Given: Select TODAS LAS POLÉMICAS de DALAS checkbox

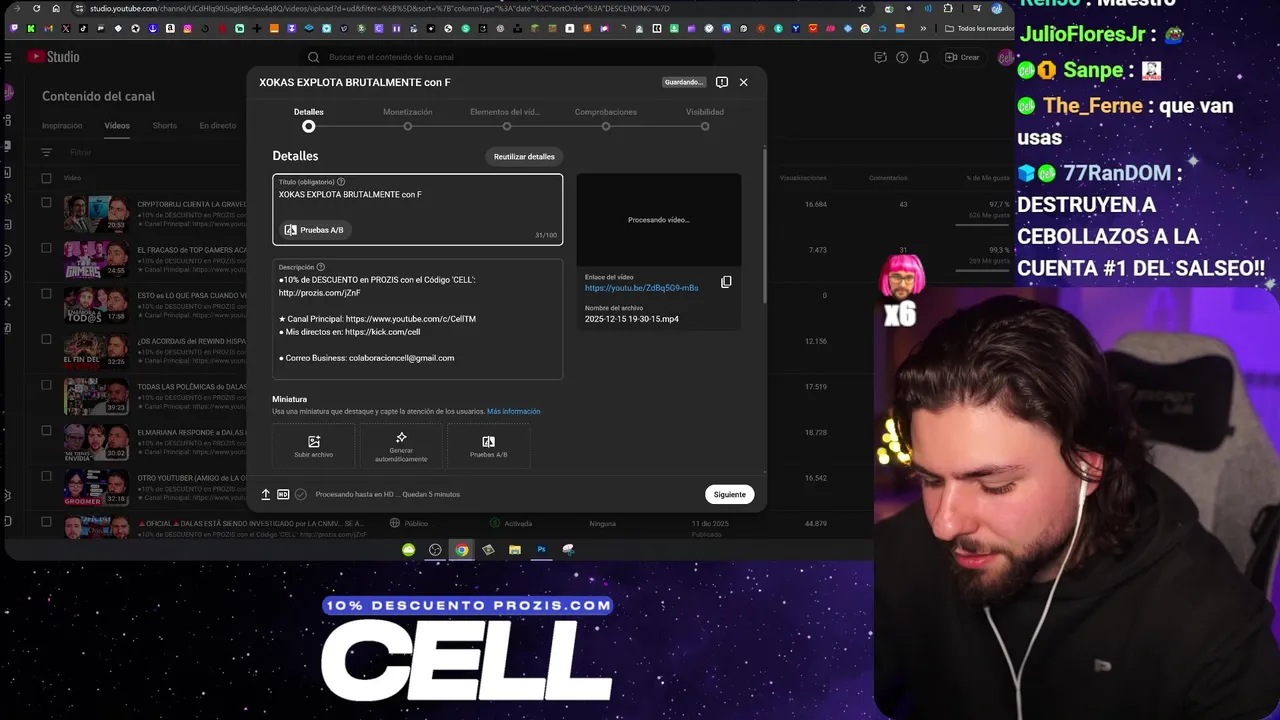Looking at the screenshot, I should click(46, 385).
